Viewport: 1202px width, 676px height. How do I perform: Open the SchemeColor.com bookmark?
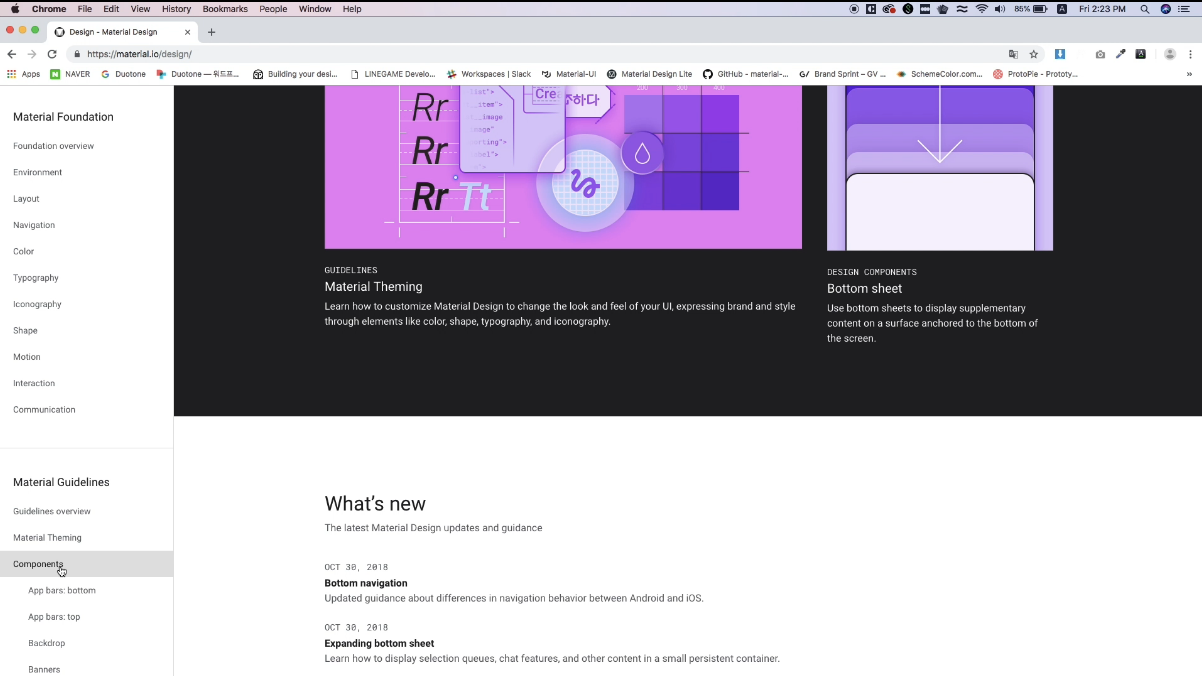[940, 74]
